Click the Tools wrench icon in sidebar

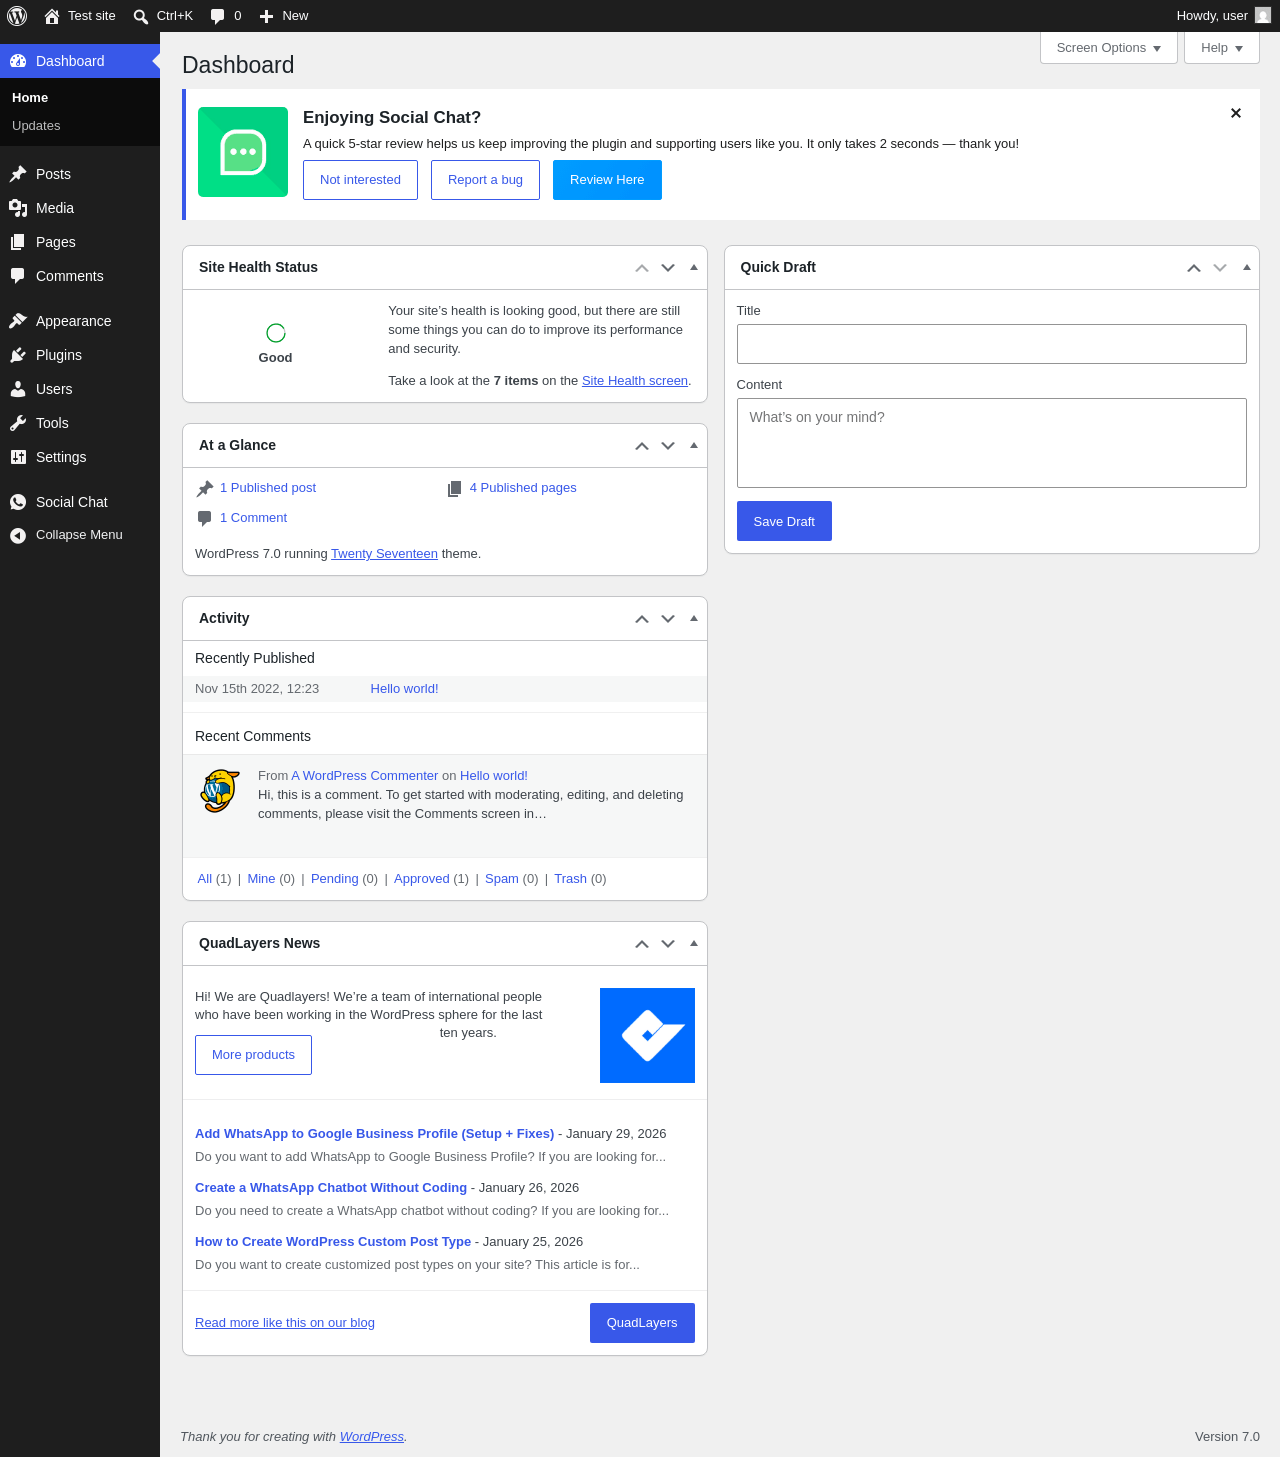point(18,423)
